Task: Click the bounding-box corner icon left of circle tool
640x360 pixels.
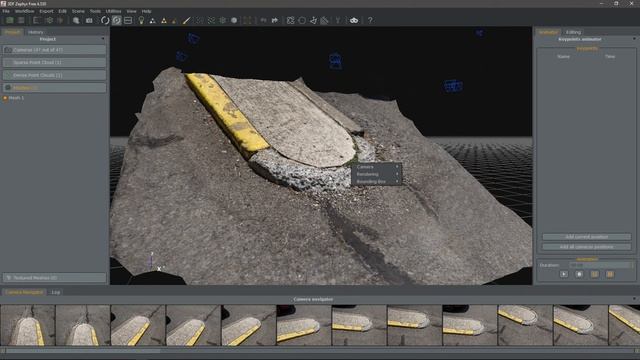Action: (290, 20)
